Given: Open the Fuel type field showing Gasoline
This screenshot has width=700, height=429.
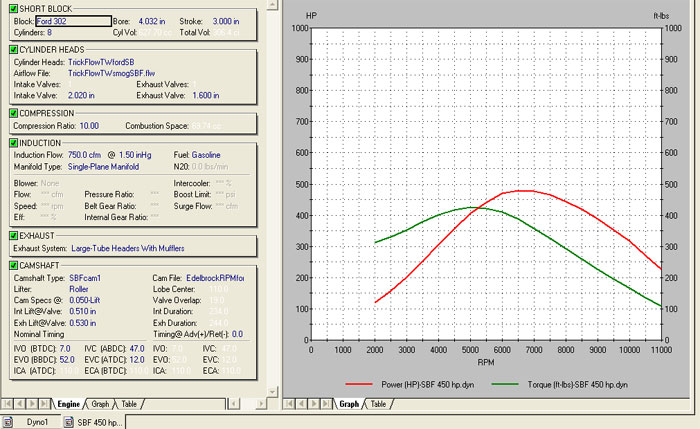Looking at the screenshot, I should pyautogui.click(x=208, y=155).
